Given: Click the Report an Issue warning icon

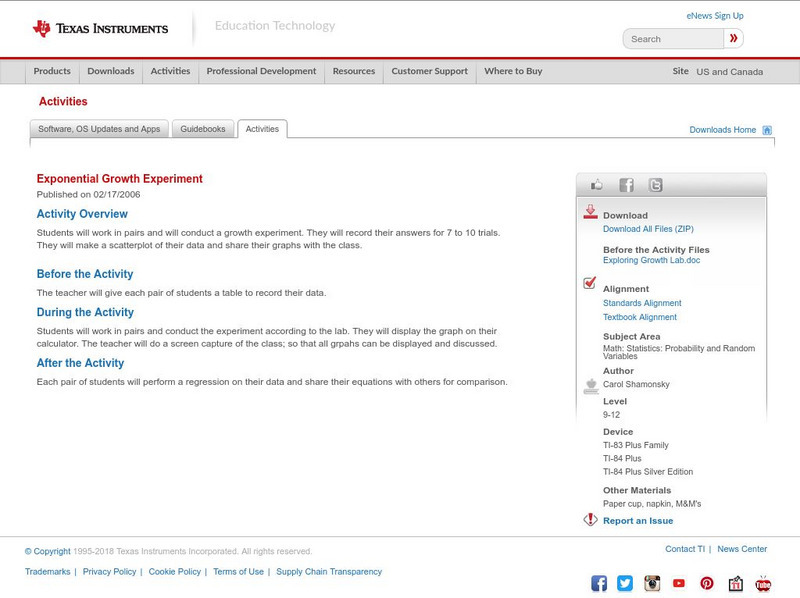Looking at the screenshot, I should (x=590, y=519).
